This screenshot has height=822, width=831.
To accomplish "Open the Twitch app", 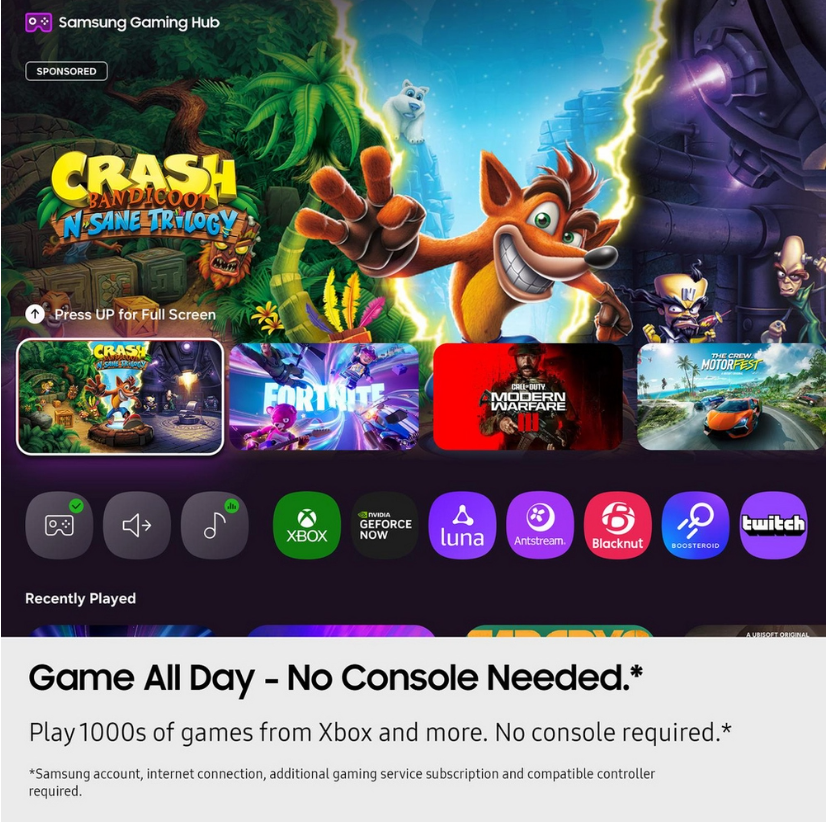I will [773, 525].
